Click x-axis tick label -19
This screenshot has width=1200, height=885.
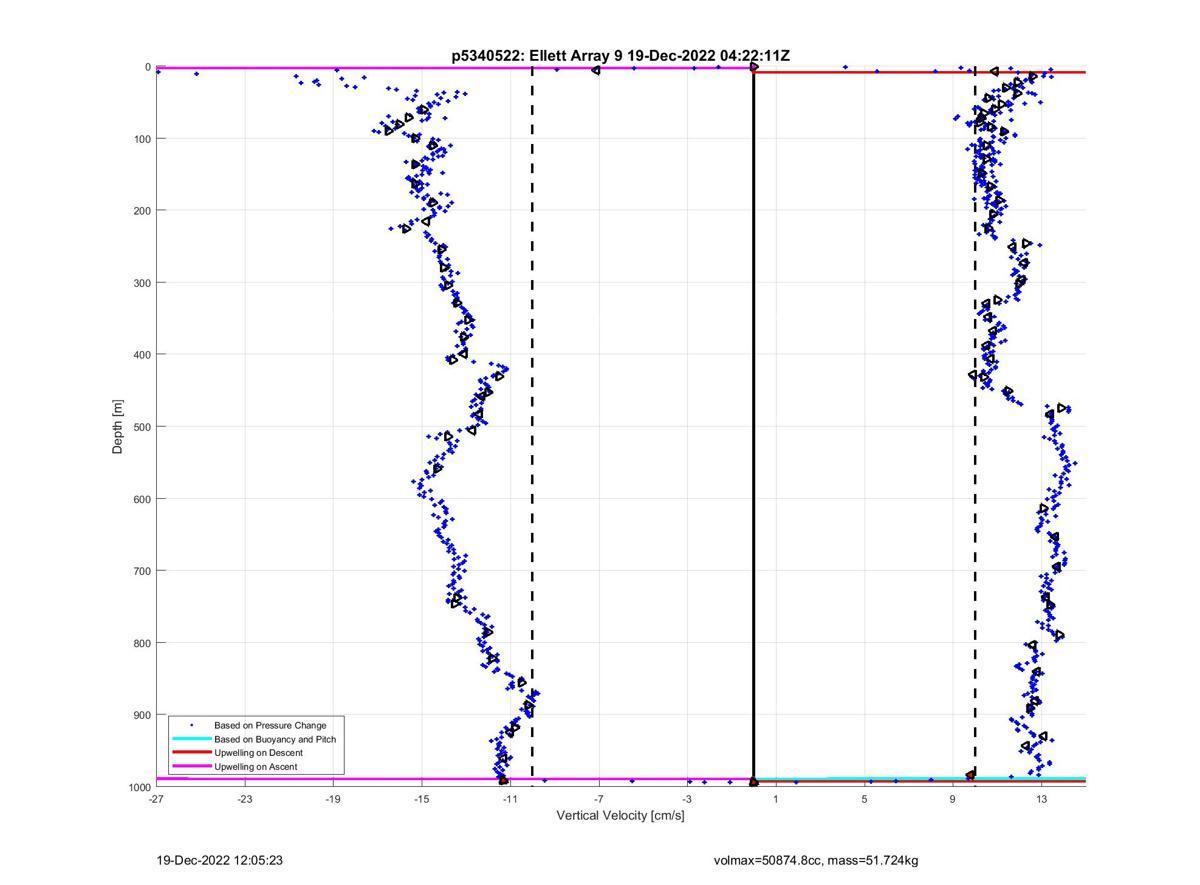333,799
